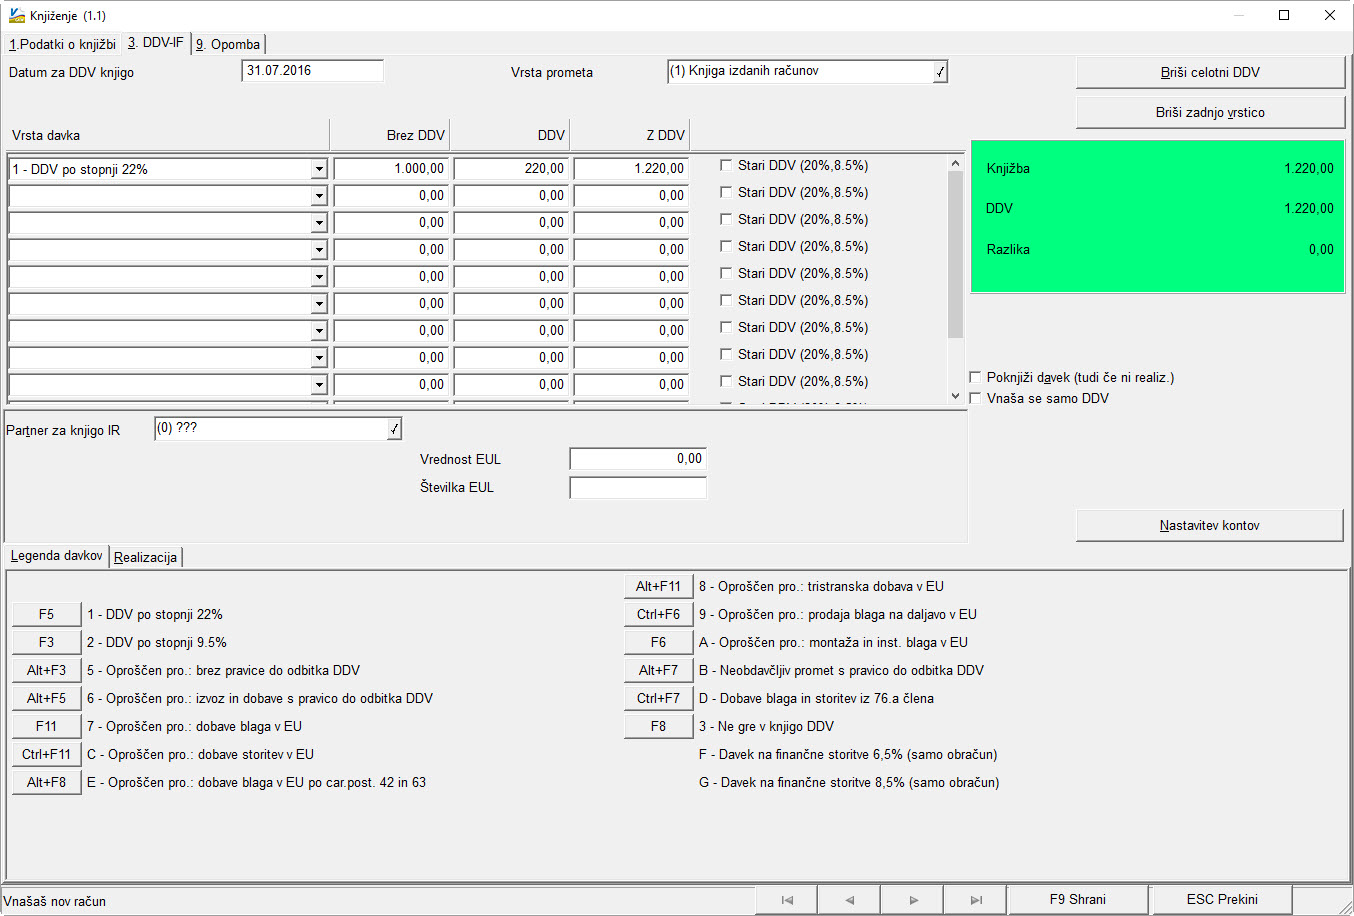Click F5 button for DDV po stopnji 22%
The height and width of the screenshot is (916, 1354).
[46, 614]
